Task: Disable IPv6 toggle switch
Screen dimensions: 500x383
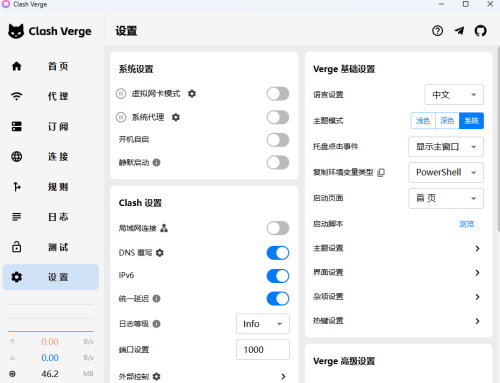Action: point(278,276)
